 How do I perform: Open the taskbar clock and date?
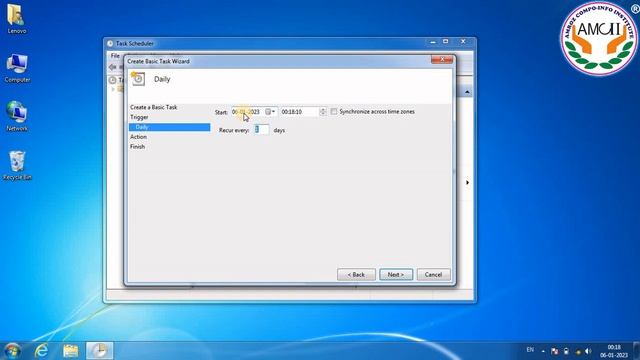click(x=614, y=351)
